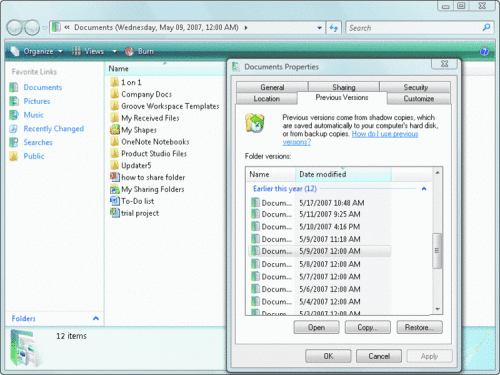Click the Refresh icon beside address bar
Viewport: 500px width, 375px height.
(x=334, y=28)
